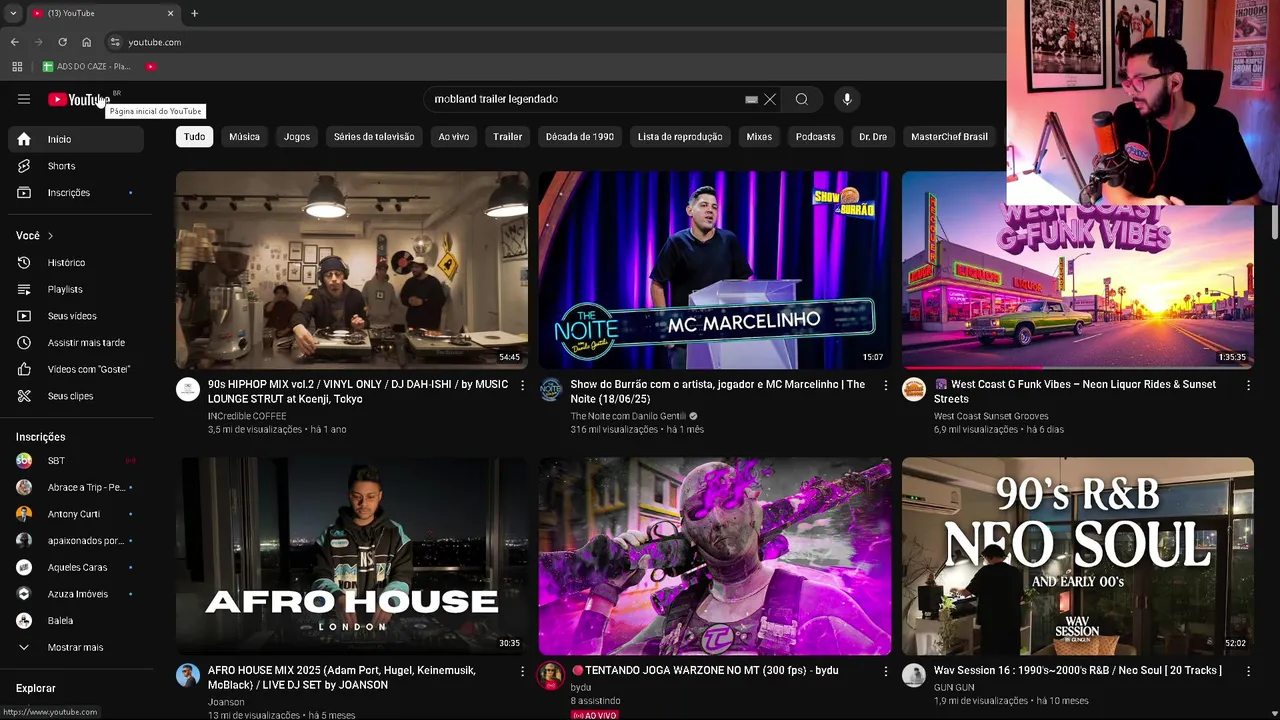
Task: Open Inscrições in the sidebar
Action: point(76,192)
